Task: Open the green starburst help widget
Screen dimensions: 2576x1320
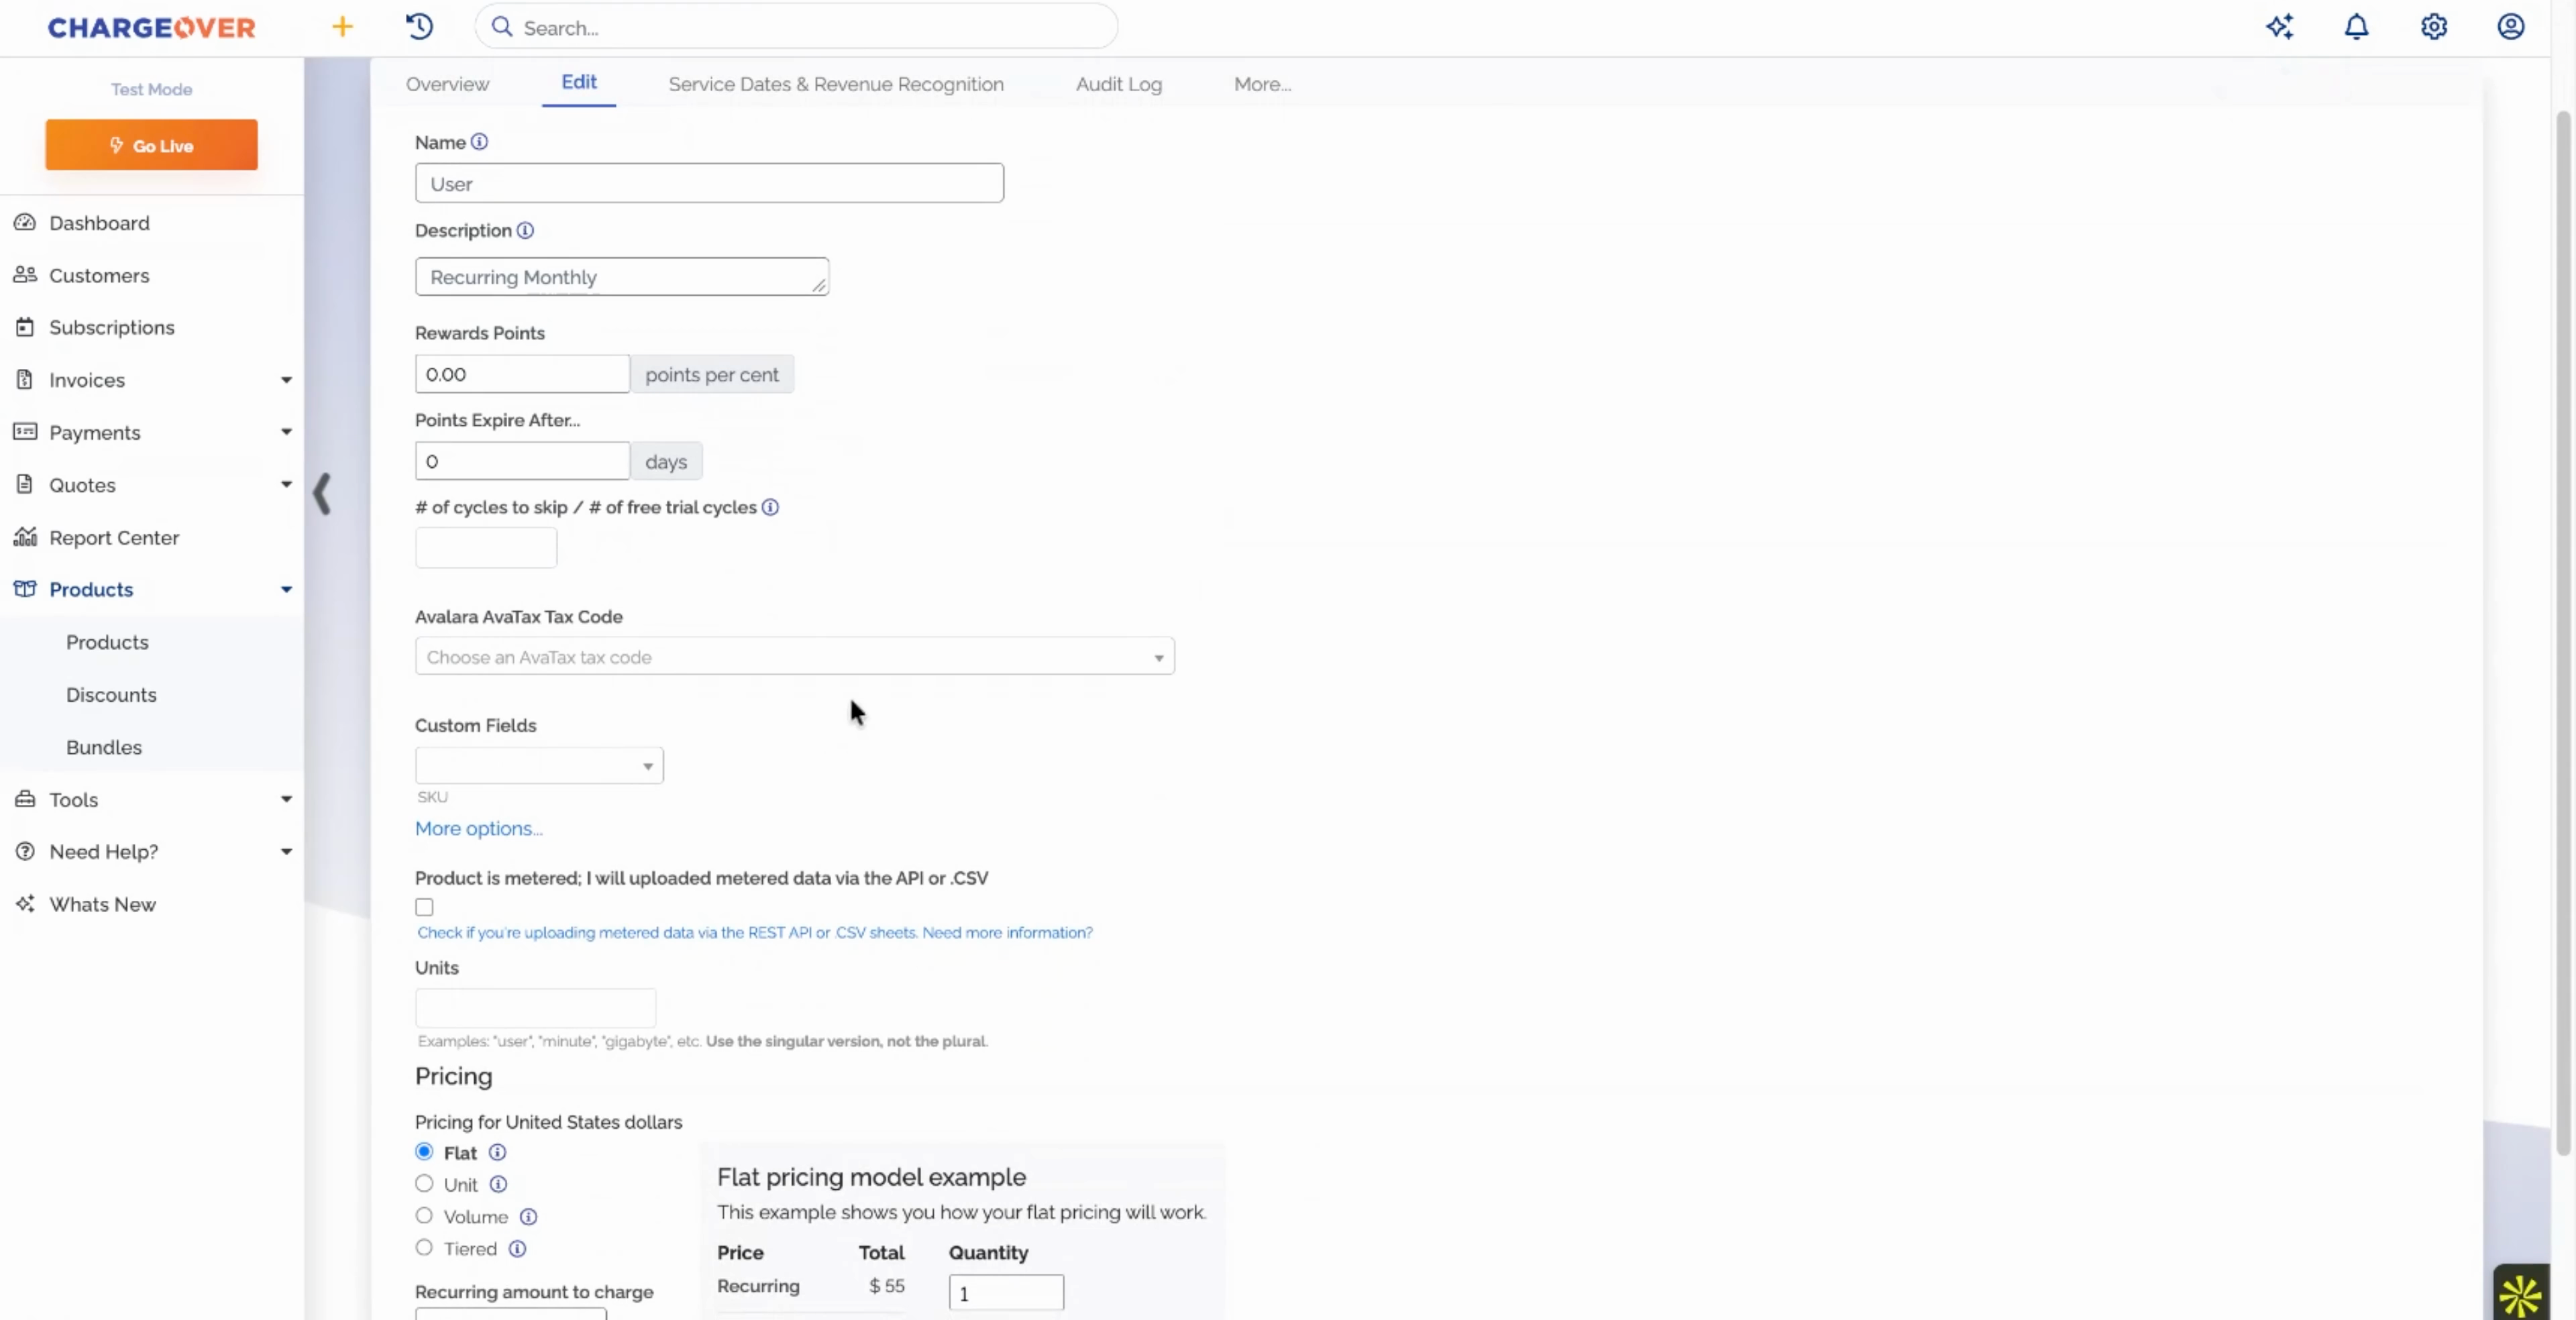Action: click(2520, 1294)
